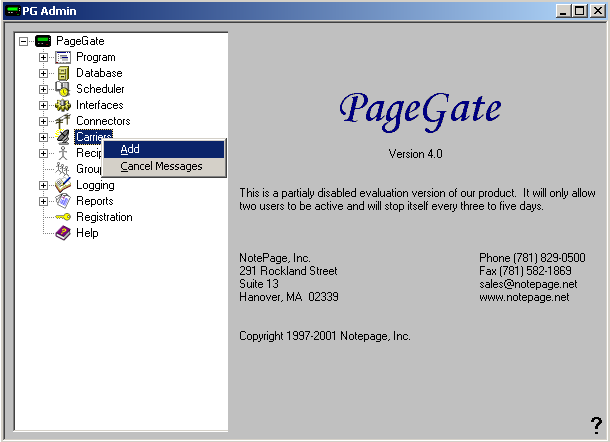This screenshot has width=610, height=442.
Task: Select the Logging tree label
Action: 95,185
